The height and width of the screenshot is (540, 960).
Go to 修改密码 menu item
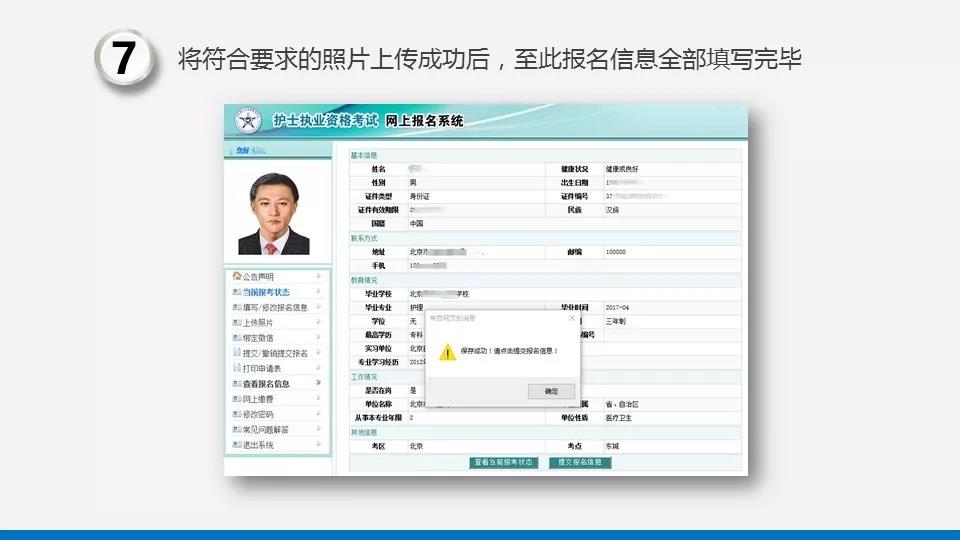click(x=258, y=414)
